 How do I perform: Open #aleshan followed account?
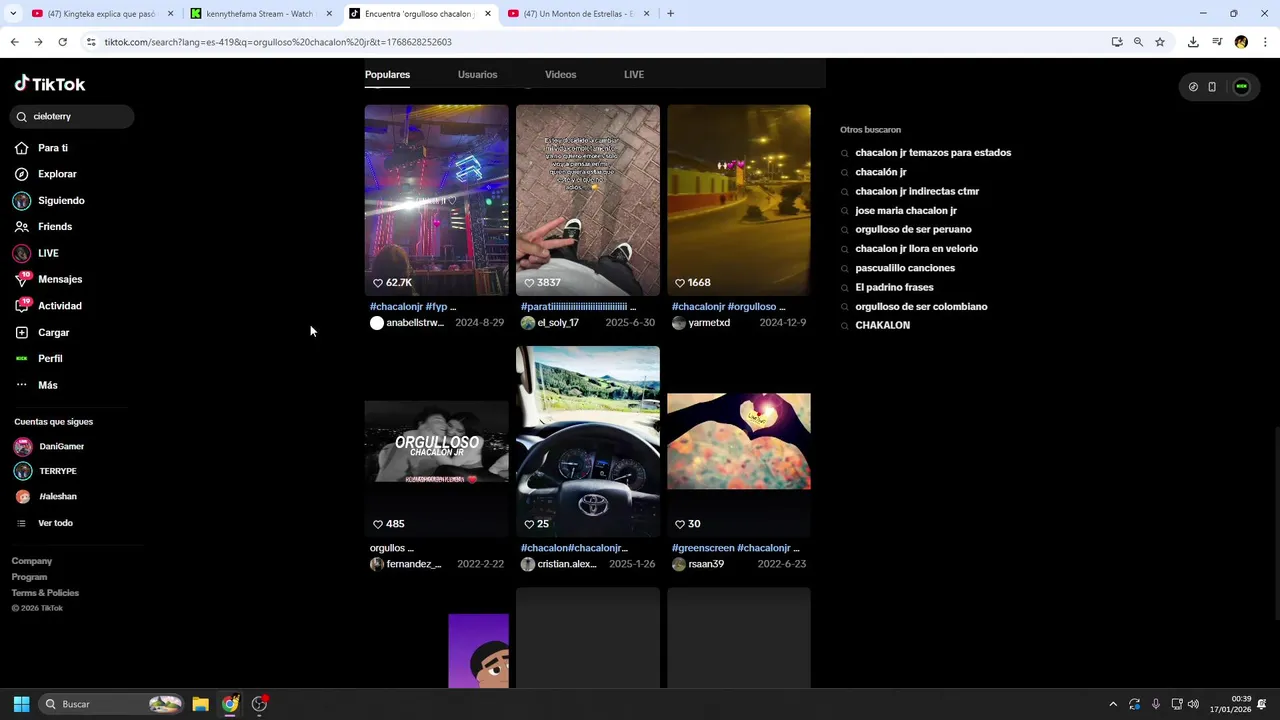point(45,497)
